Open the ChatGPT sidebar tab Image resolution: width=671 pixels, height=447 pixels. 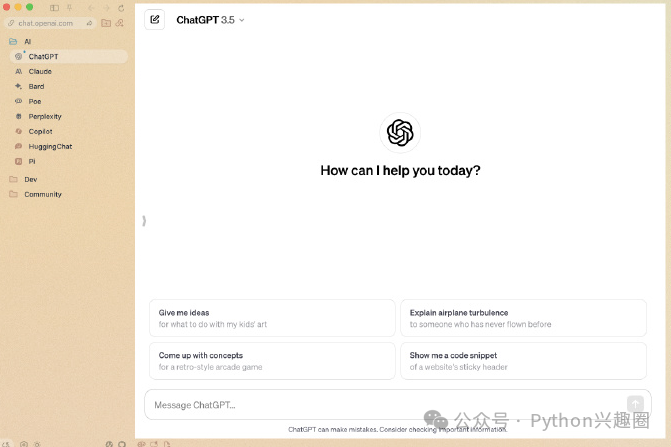[68, 56]
